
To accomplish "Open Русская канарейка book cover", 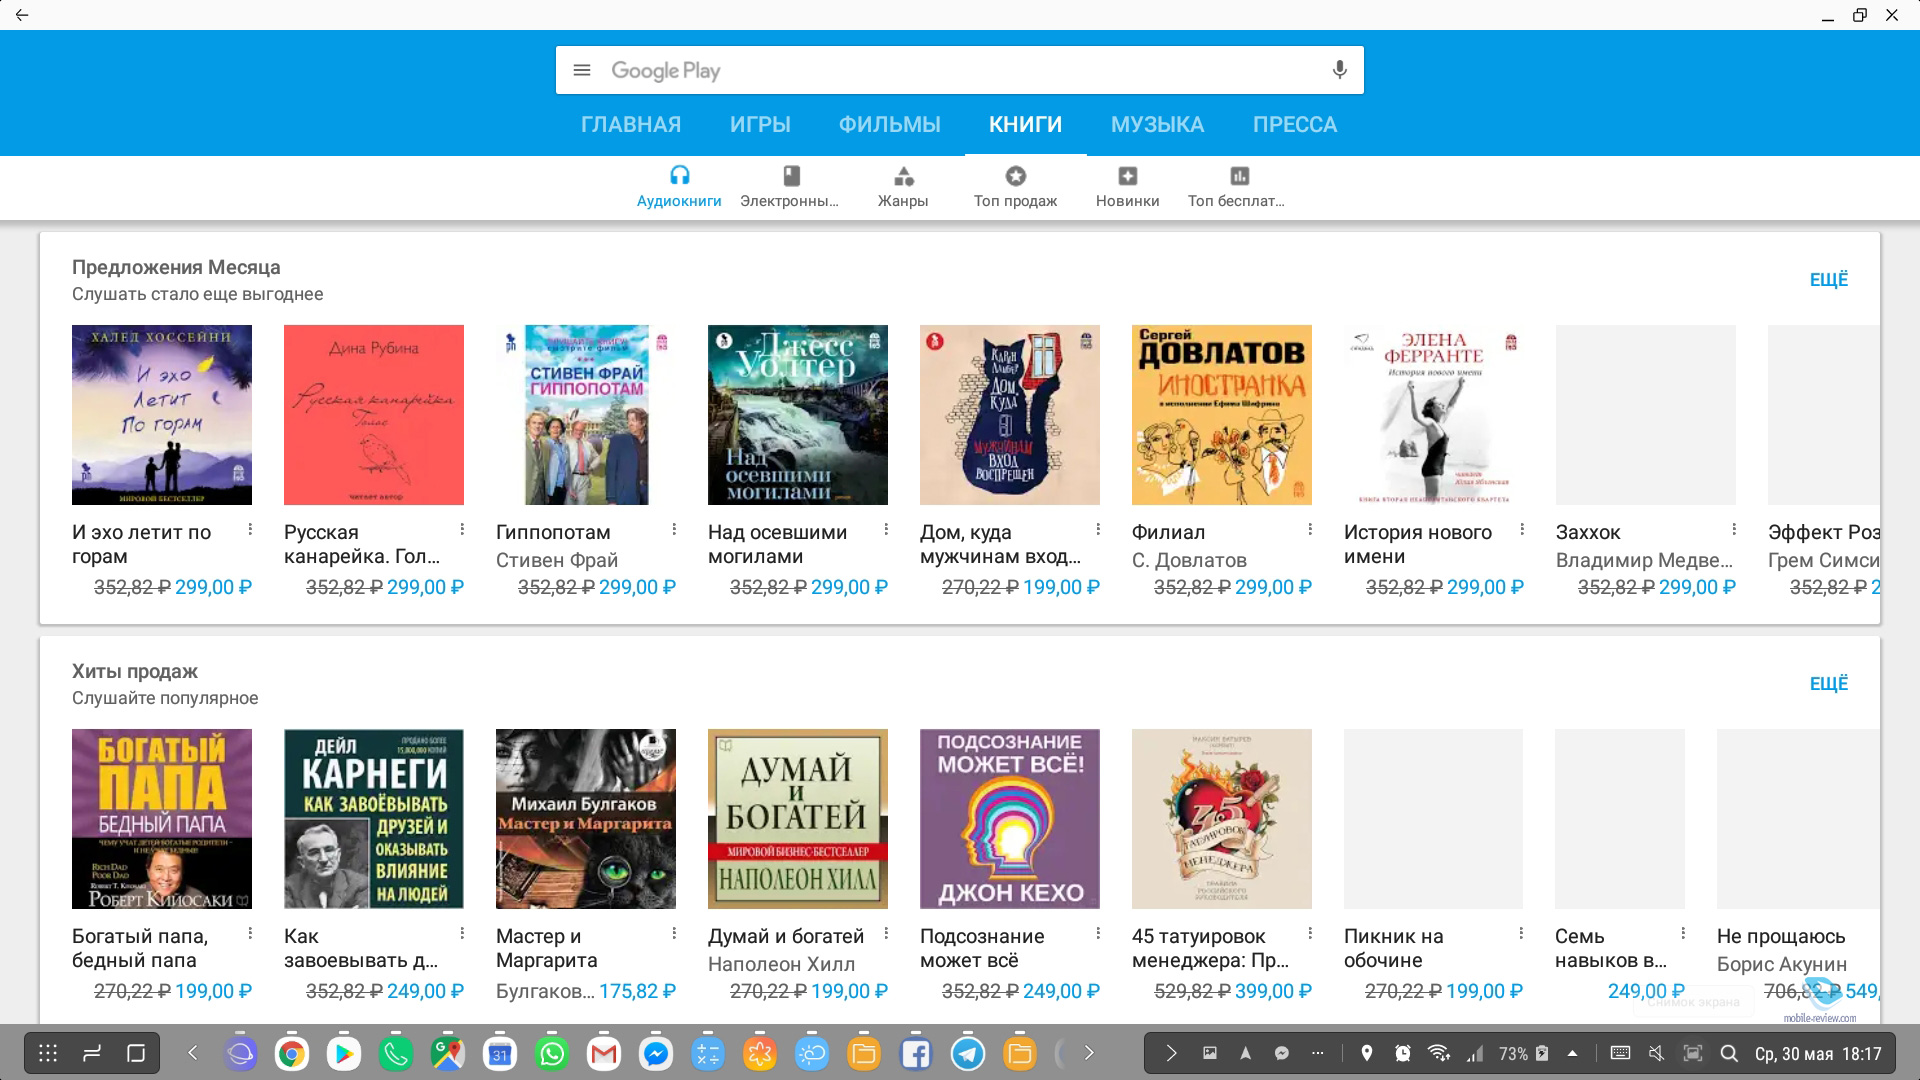I will (x=374, y=415).
